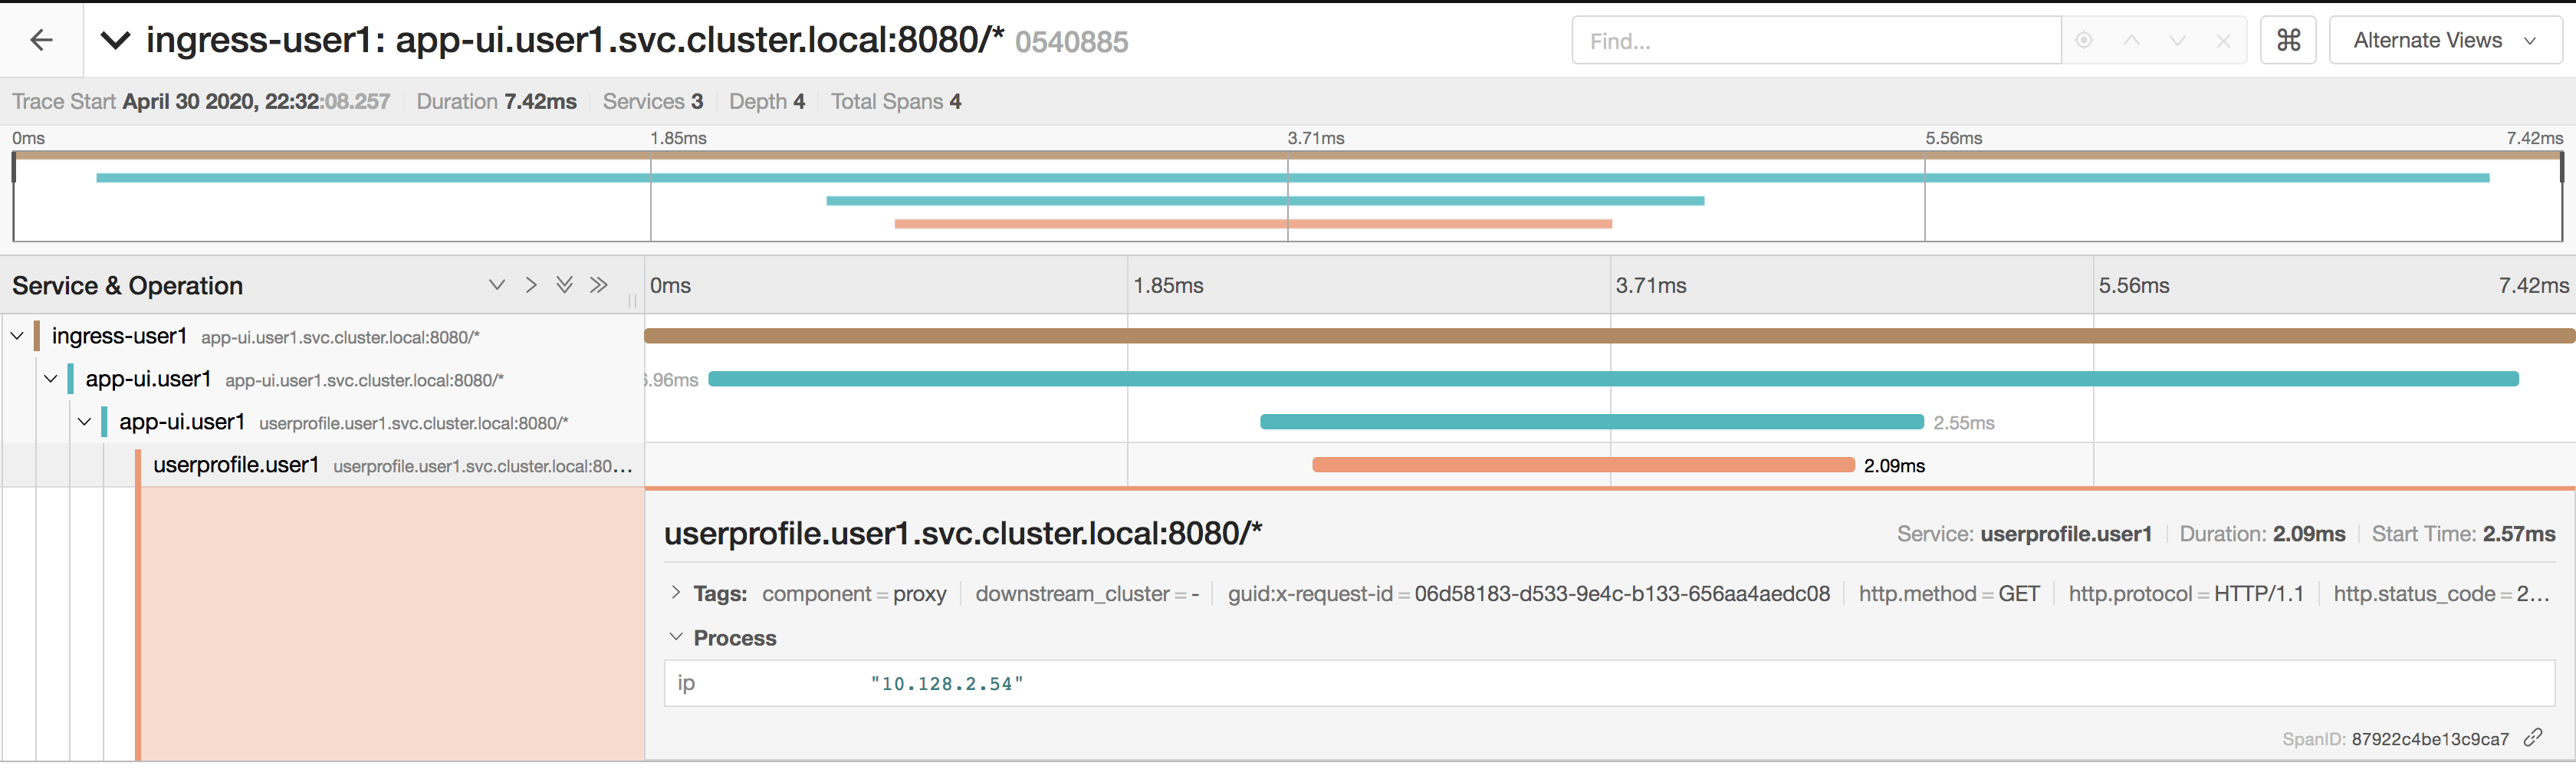The height and width of the screenshot is (779, 2576).
Task: Focus the Find search field
Action: click(x=1816, y=40)
